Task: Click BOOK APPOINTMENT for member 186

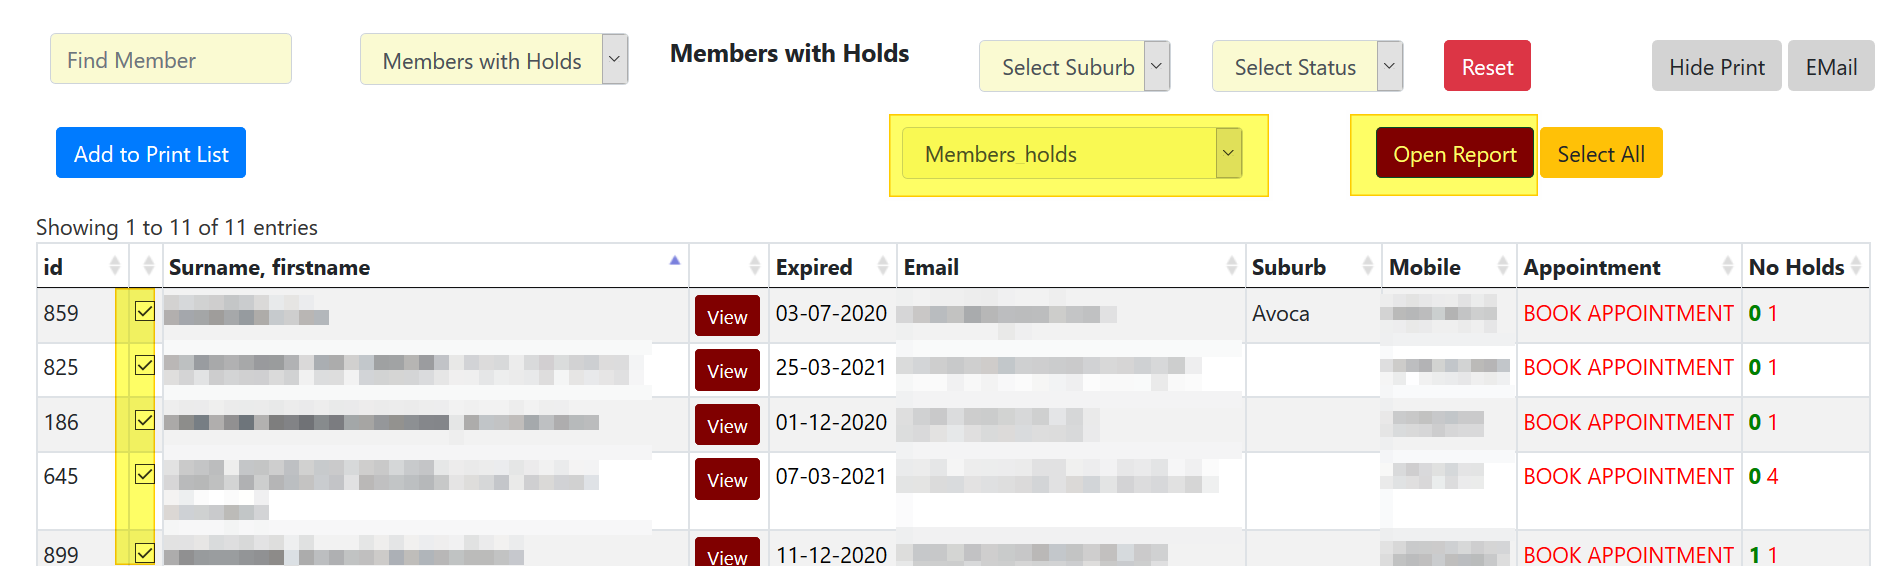Action: pos(1628,422)
